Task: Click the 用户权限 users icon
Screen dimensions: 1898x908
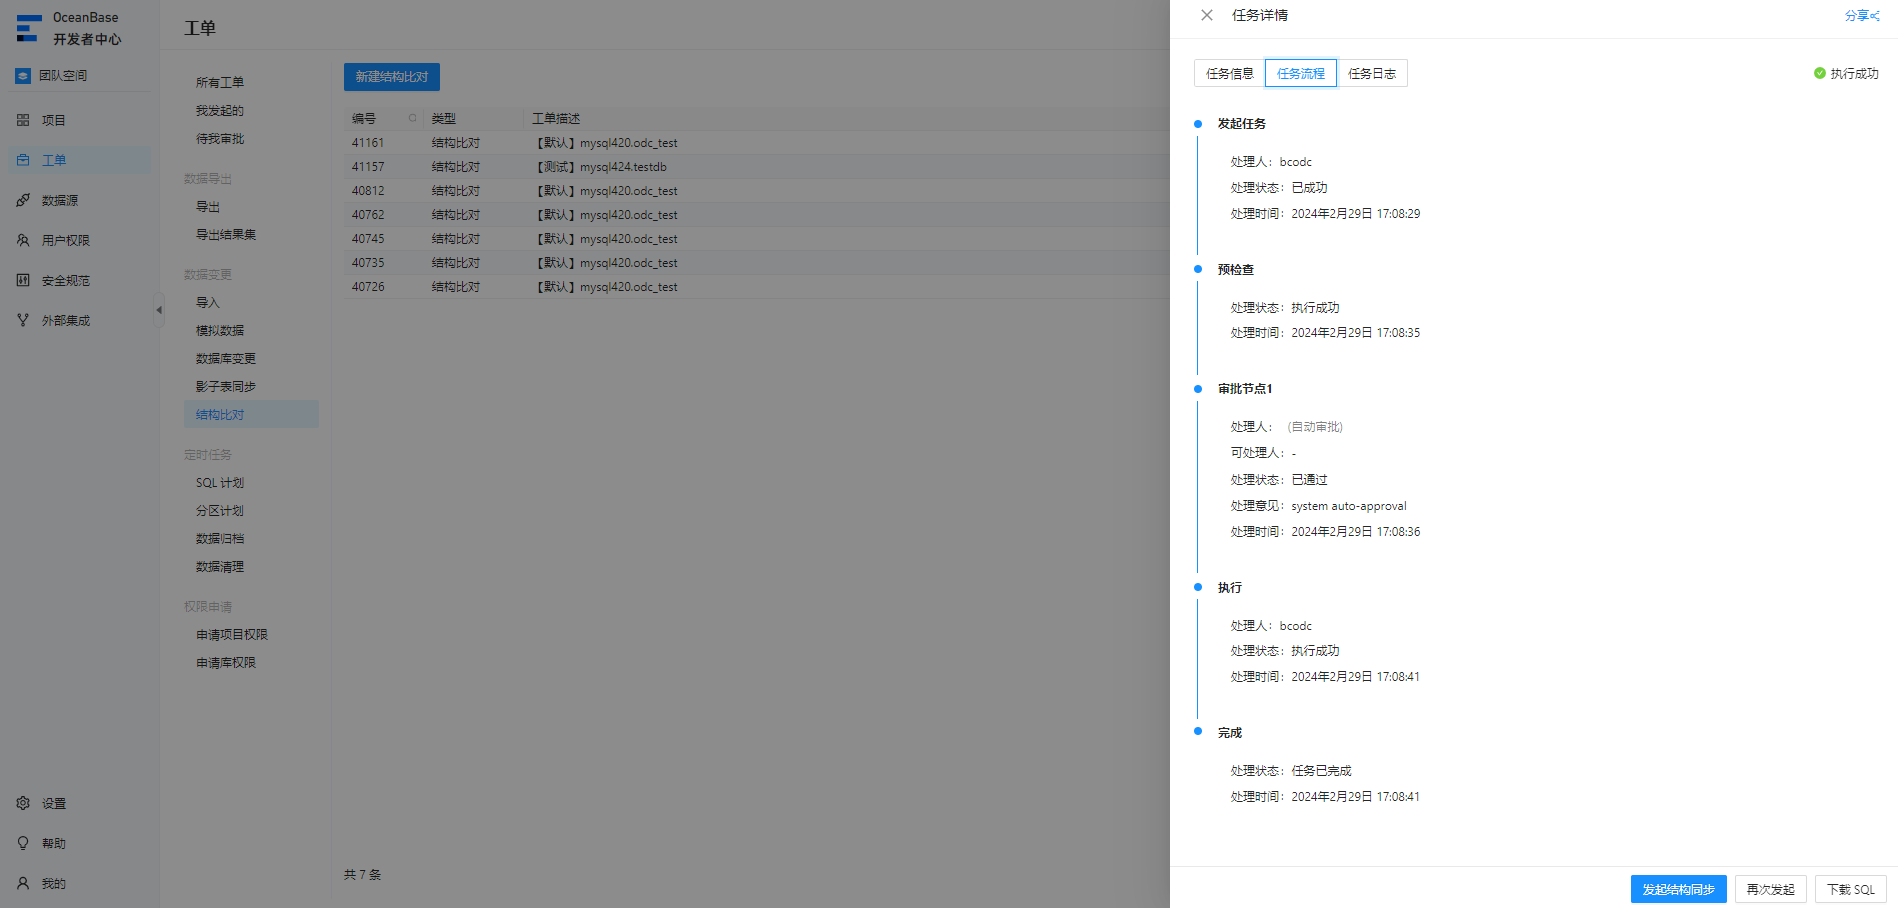Action: (x=23, y=240)
